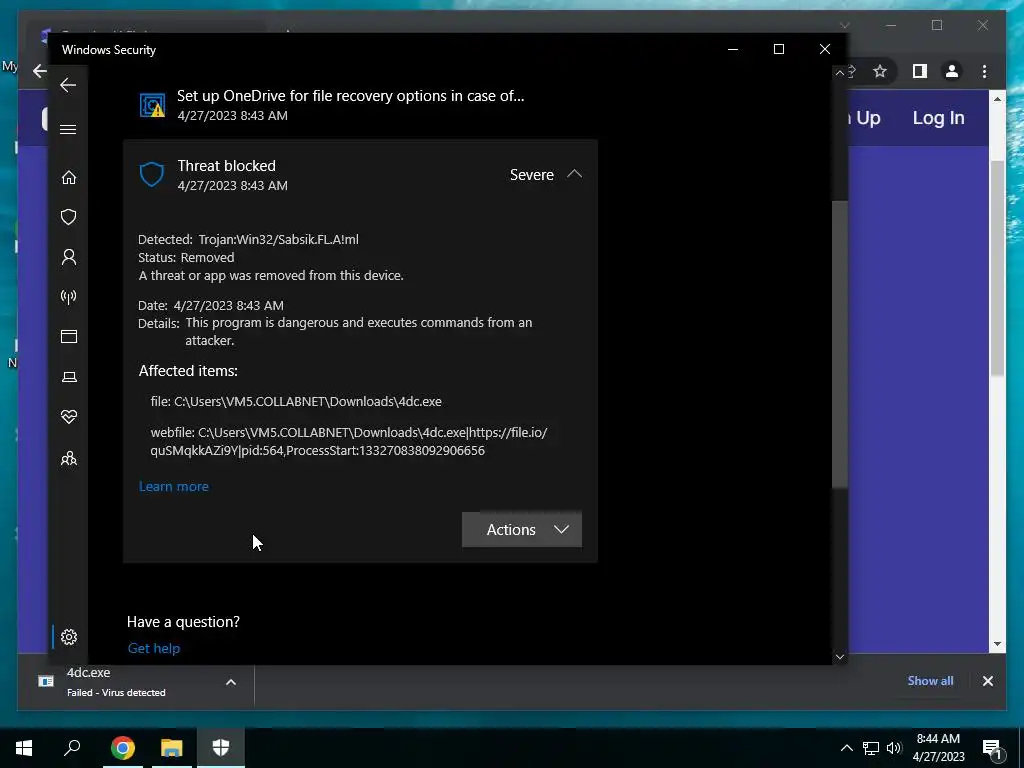Open Family options icon

pyautogui.click(x=69, y=458)
